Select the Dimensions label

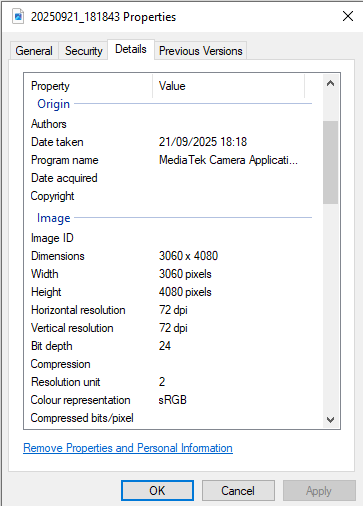tap(58, 256)
